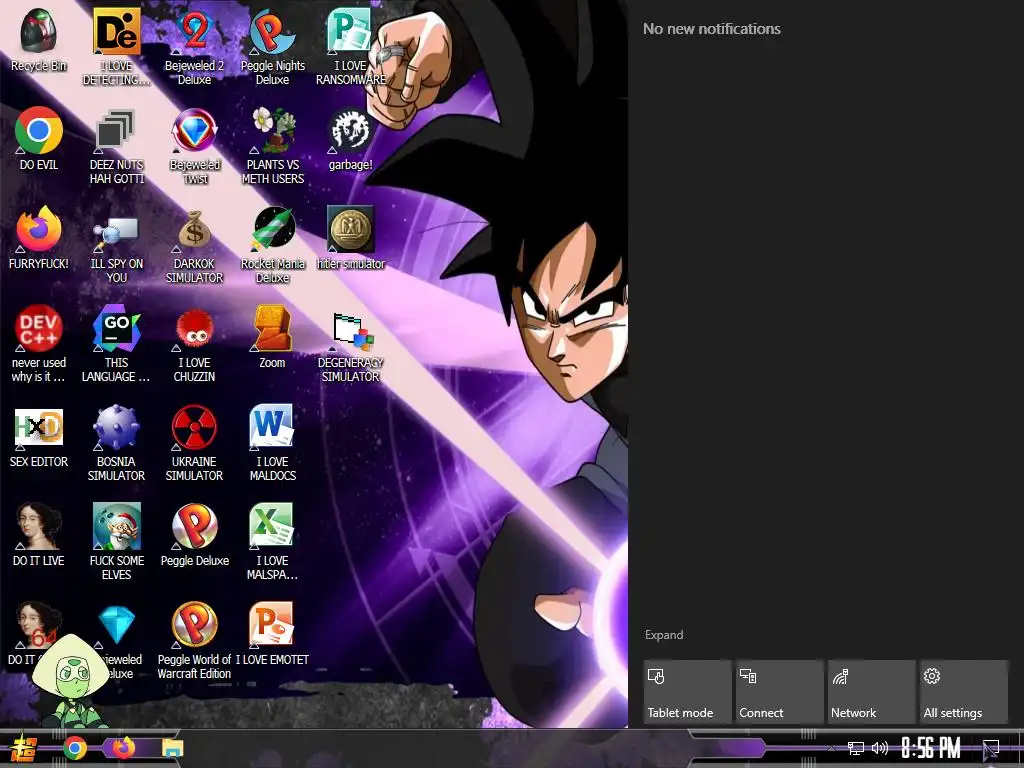Open the volume tray icon

(x=880, y=748)
